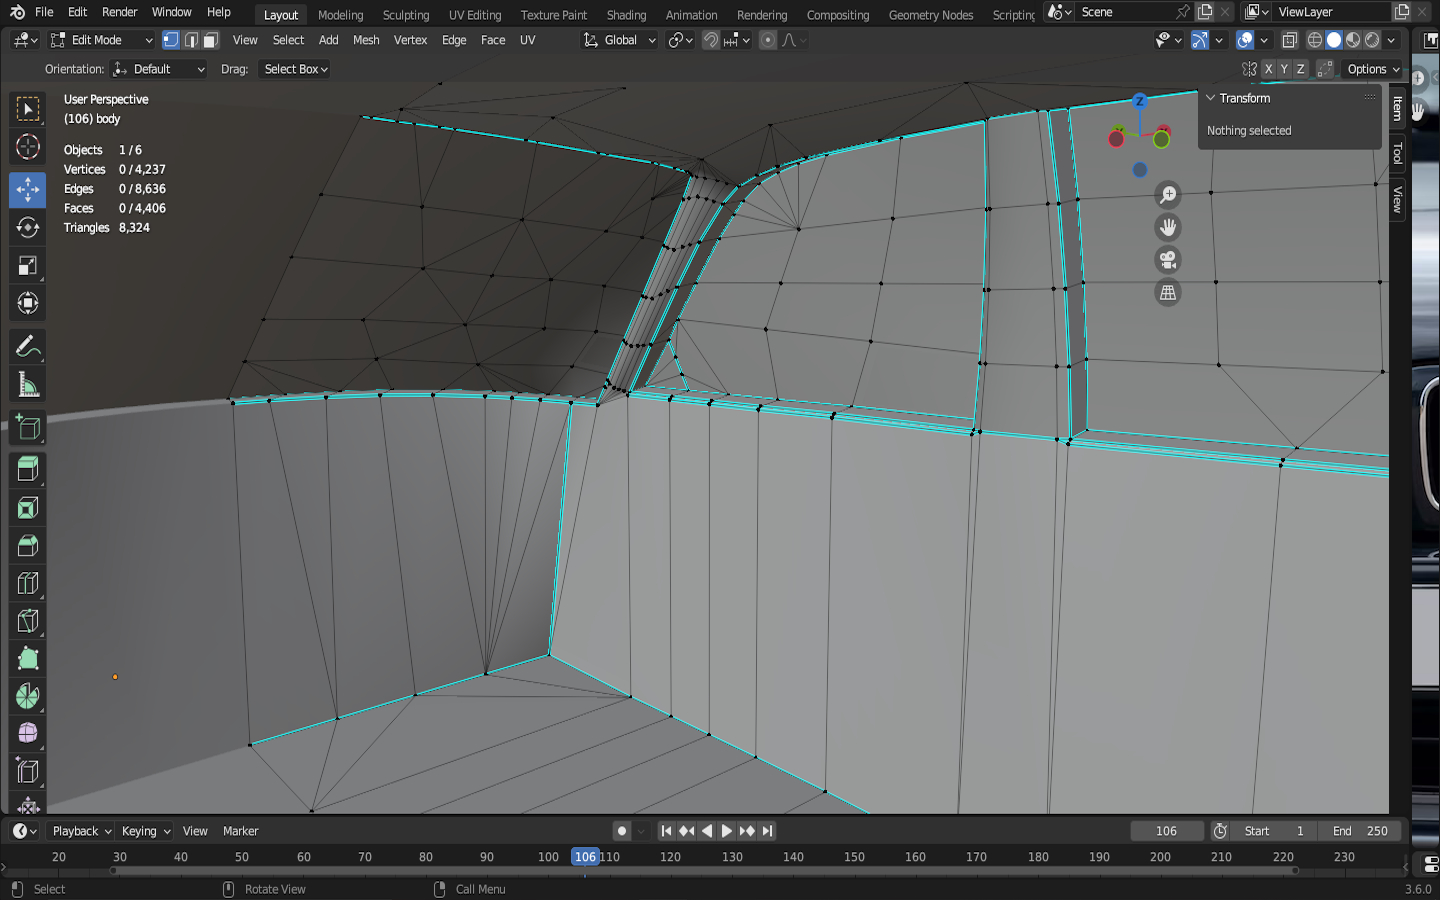The height and width of the screenshot is (900, 1440).
Task: Choose the Measure ruler tool
Action: pos(28,385)
